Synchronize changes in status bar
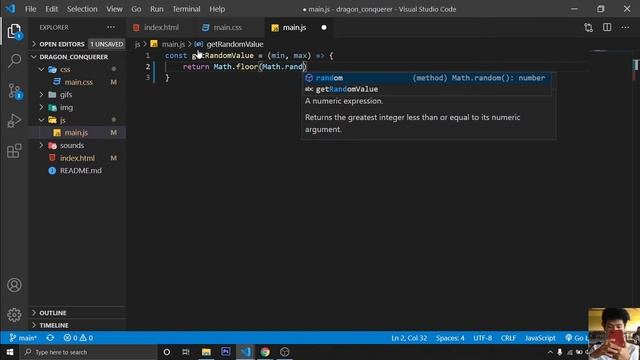640x360 pixels. (x=50, y=338)
